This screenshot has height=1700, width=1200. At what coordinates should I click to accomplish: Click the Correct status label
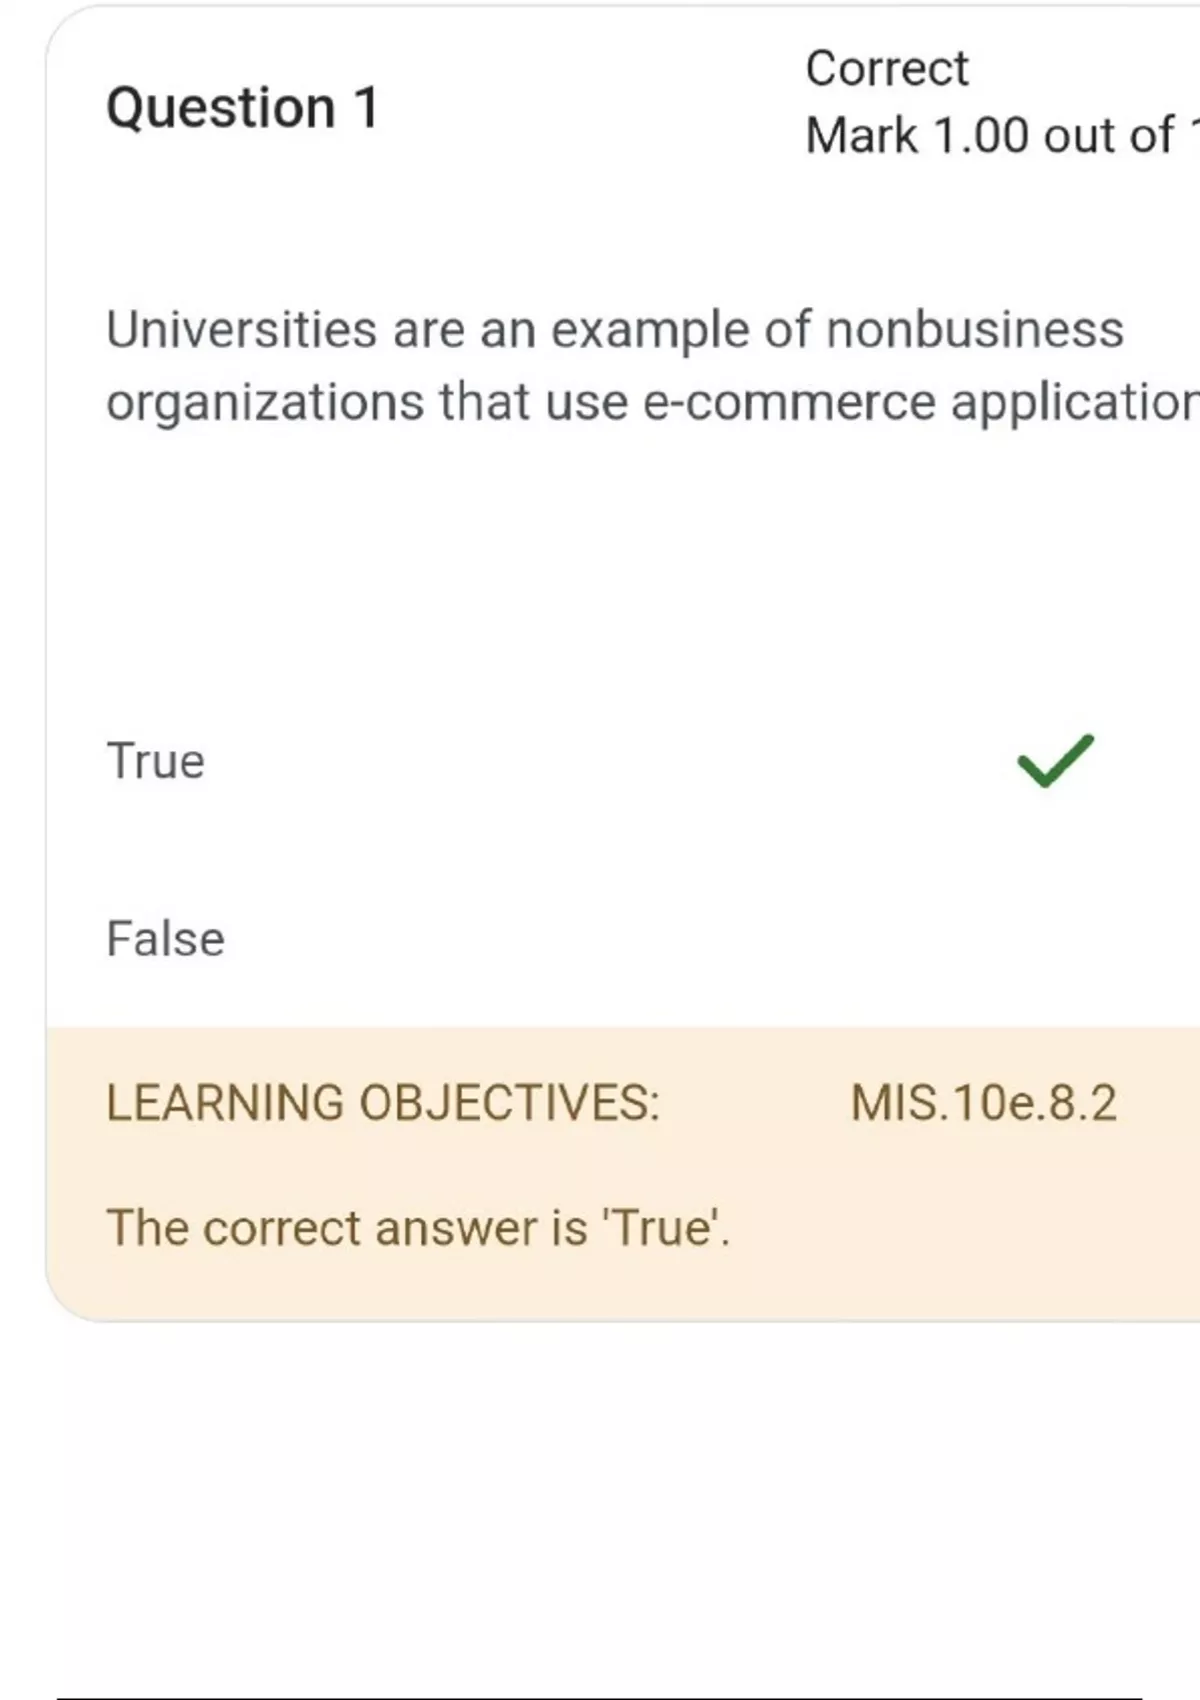tap(887, 69)
